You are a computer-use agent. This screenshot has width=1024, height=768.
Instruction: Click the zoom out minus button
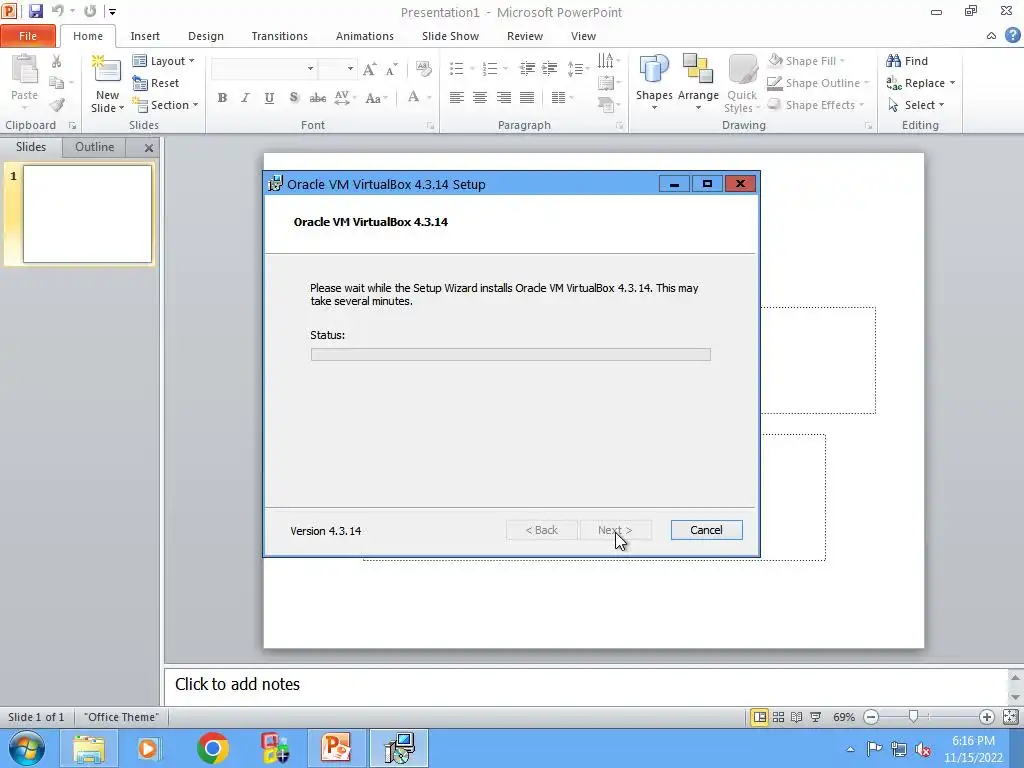click(871, 717)
